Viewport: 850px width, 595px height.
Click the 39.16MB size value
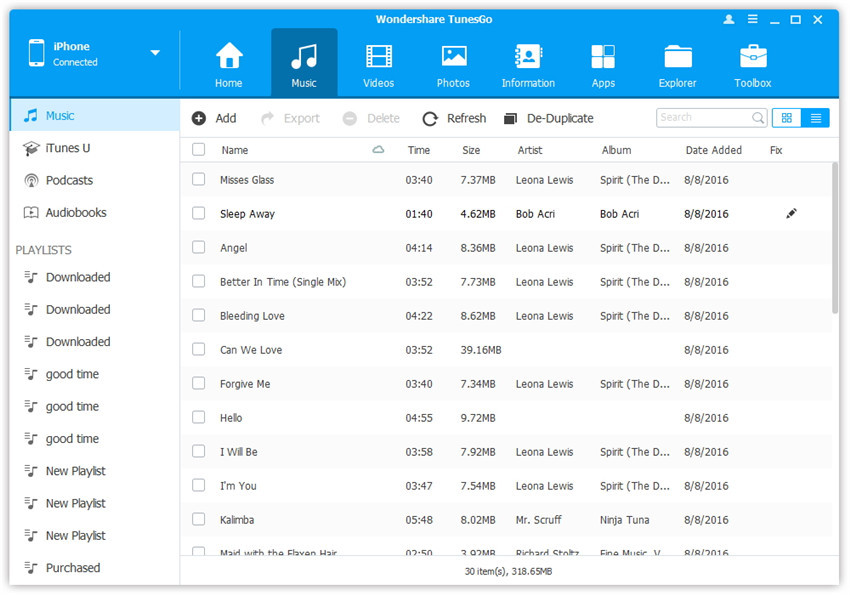point(481,350)
